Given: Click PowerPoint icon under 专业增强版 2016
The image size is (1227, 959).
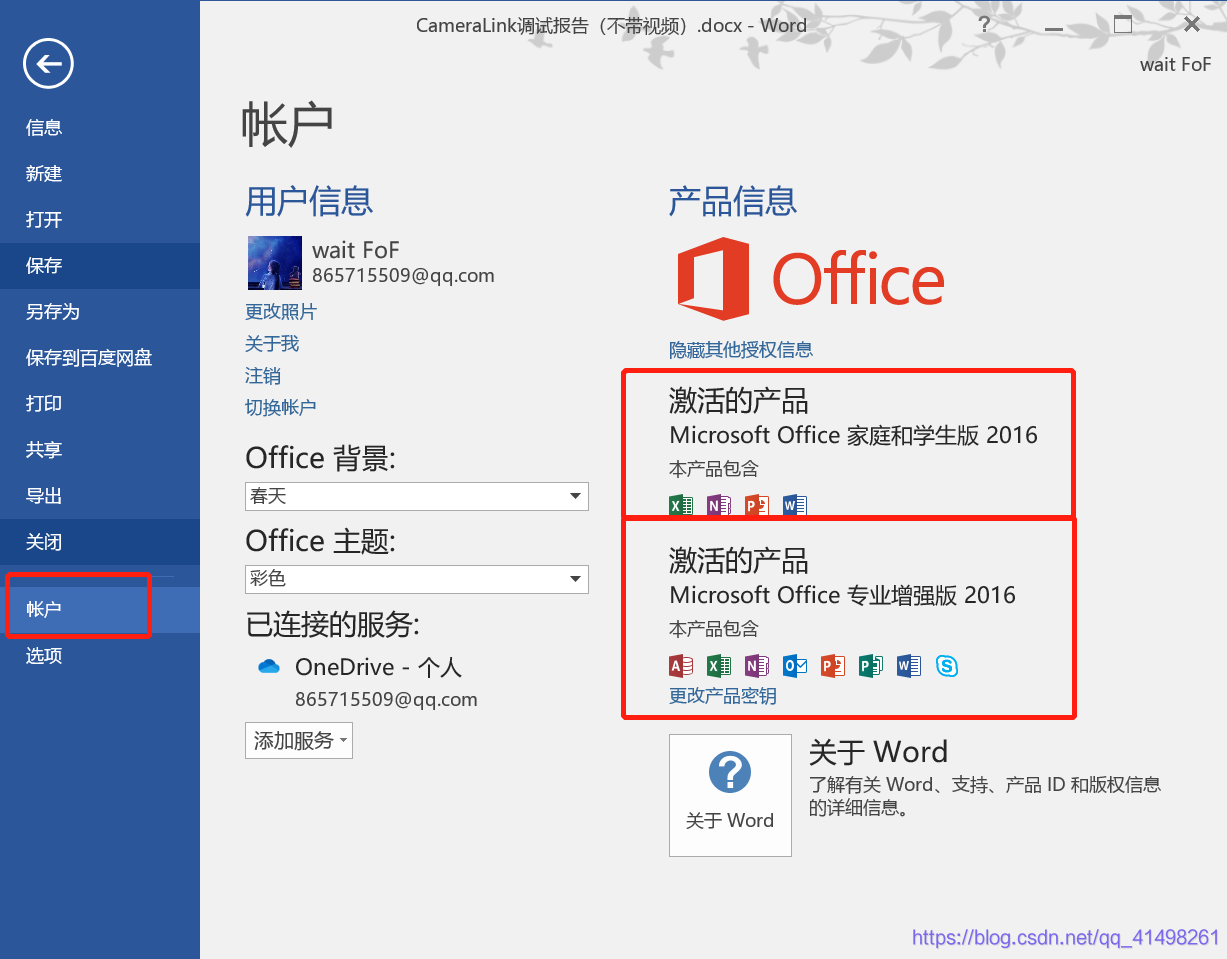Looking at the screenshot, I should tap(833, 665).
